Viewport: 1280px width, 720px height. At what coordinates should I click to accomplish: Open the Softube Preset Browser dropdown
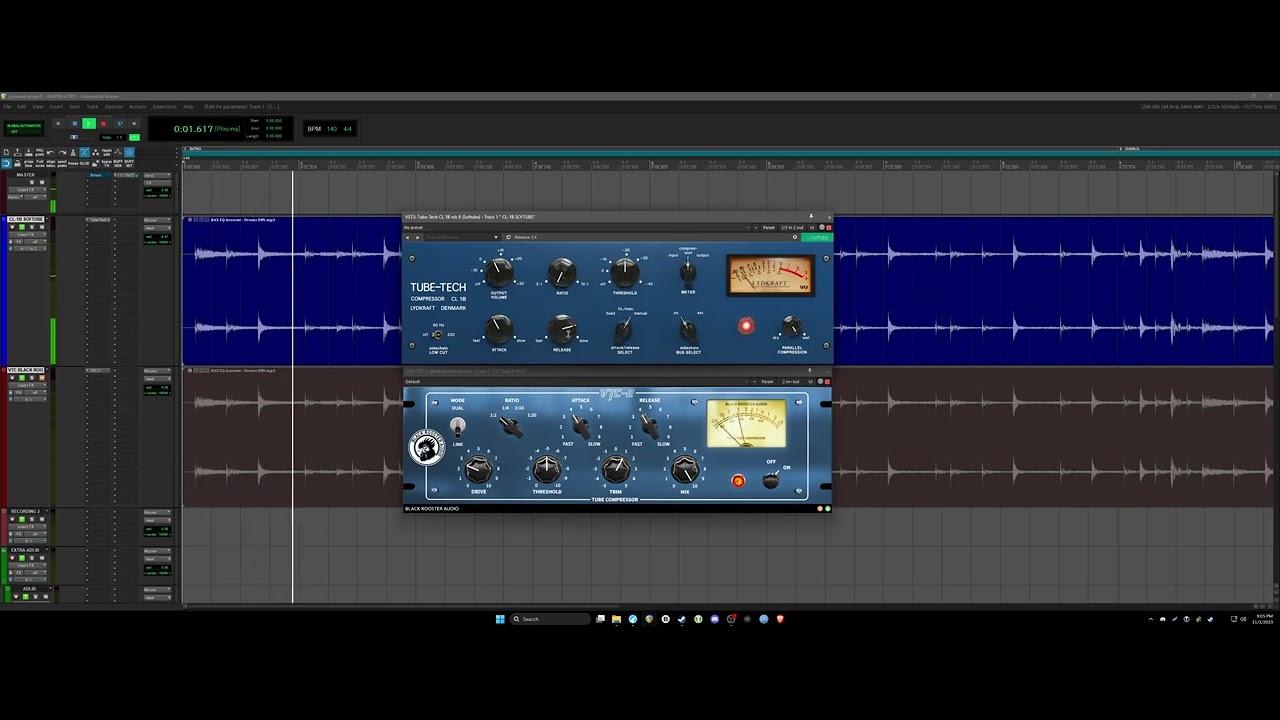point(462,237)
